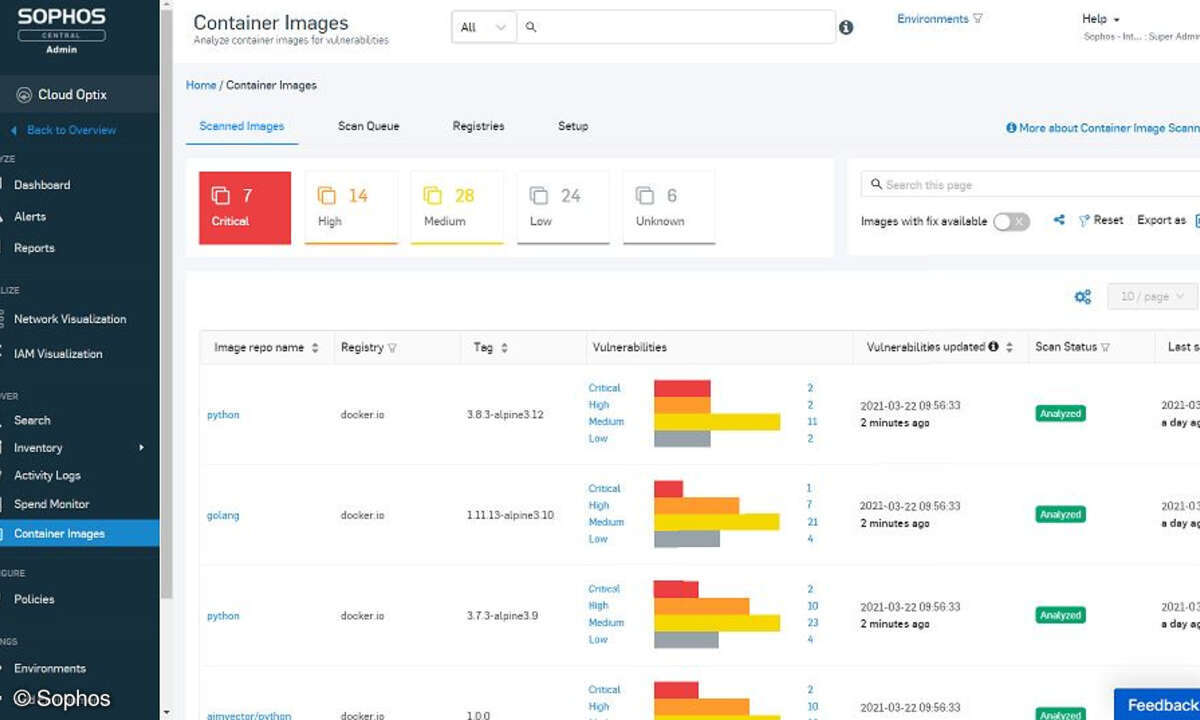Click orange High bar for python 3.7.3

(x=701, y=606)
